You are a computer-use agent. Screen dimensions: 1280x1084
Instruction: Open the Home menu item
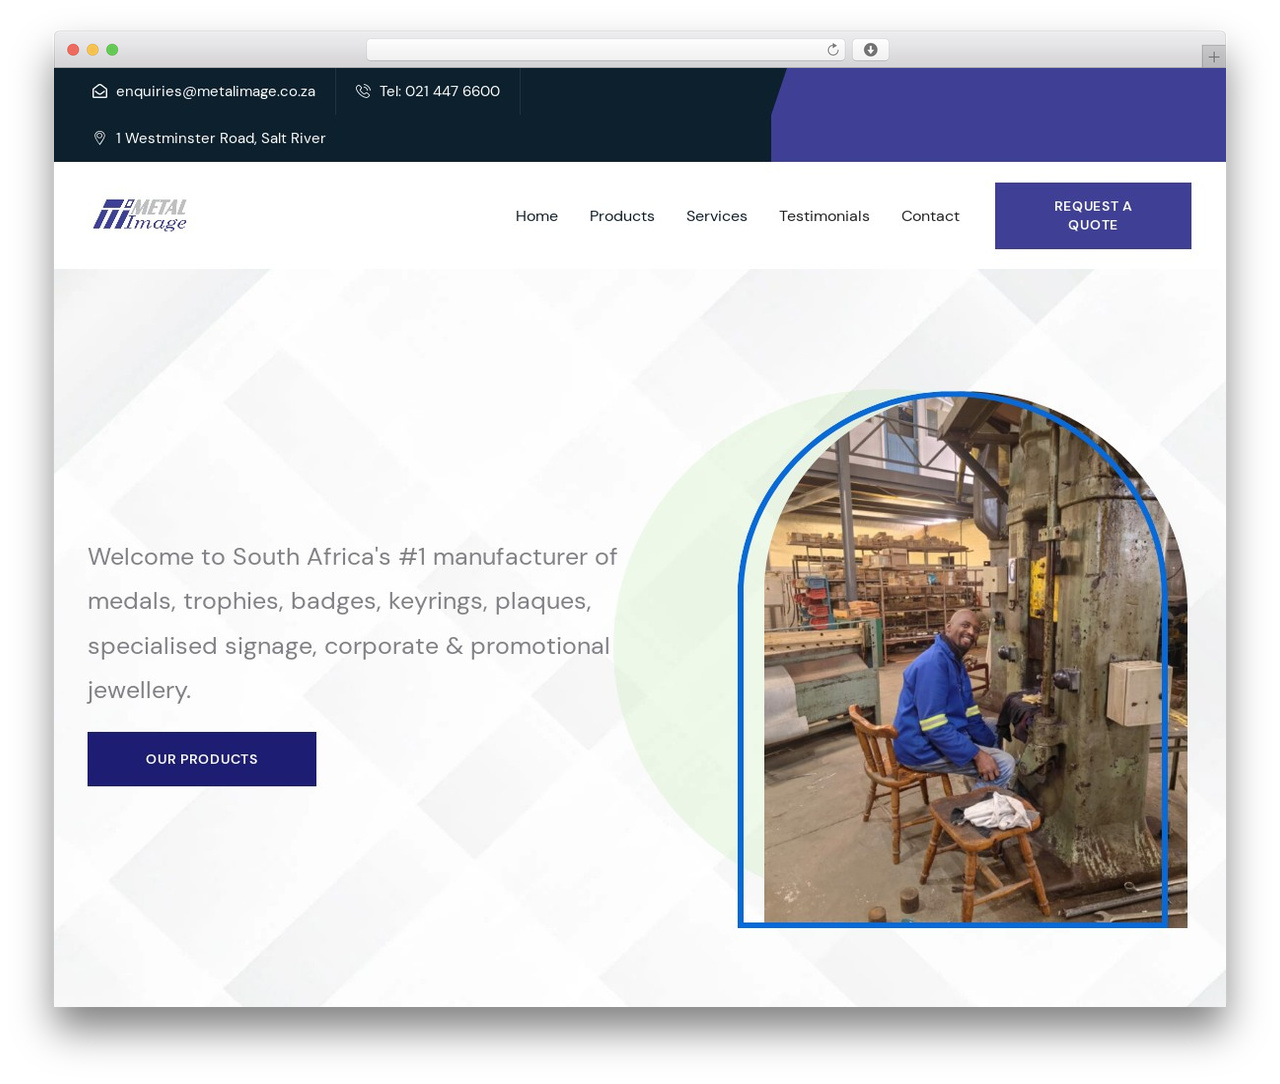coord(537,216)
